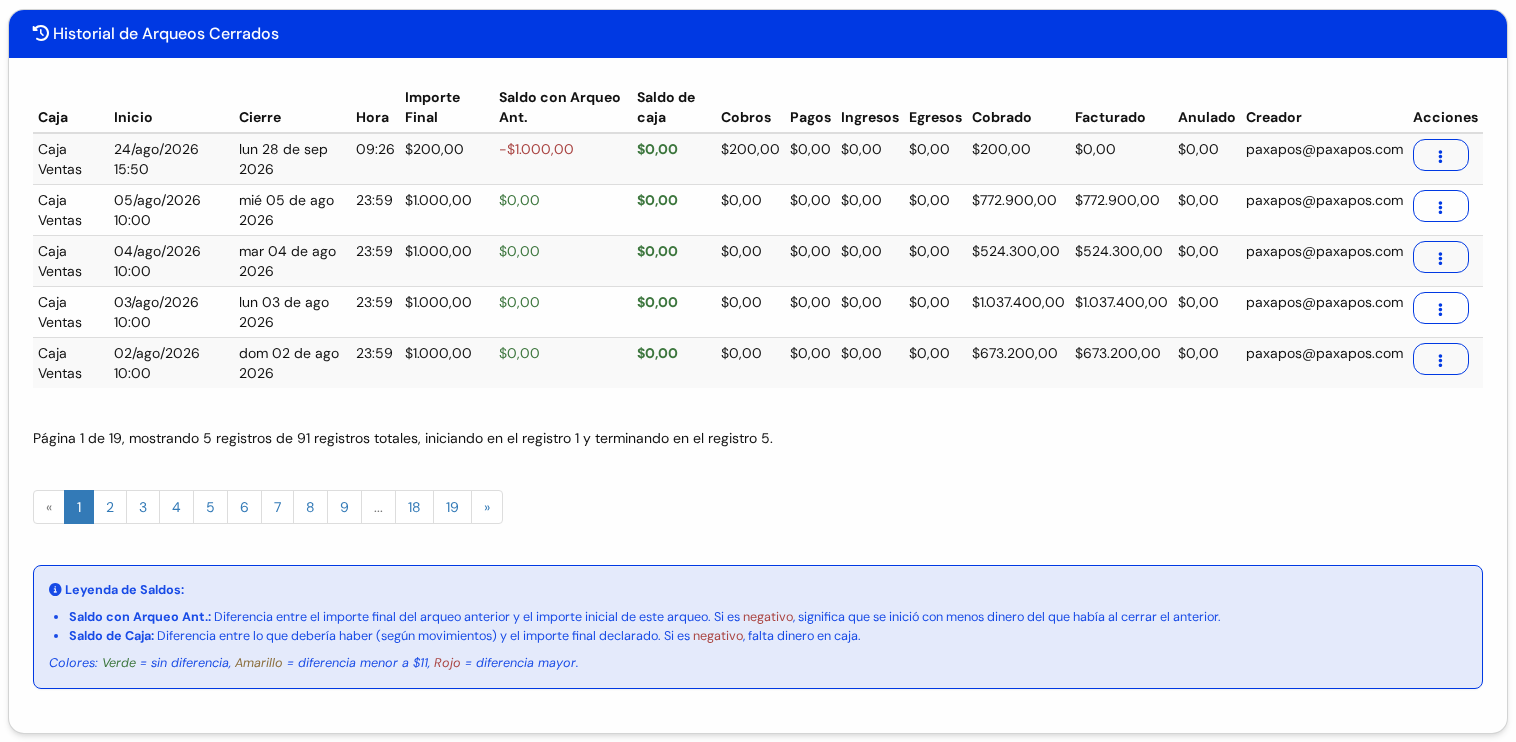Click the Facturado column header
Screen dimensions: 1516x742
1110,117
